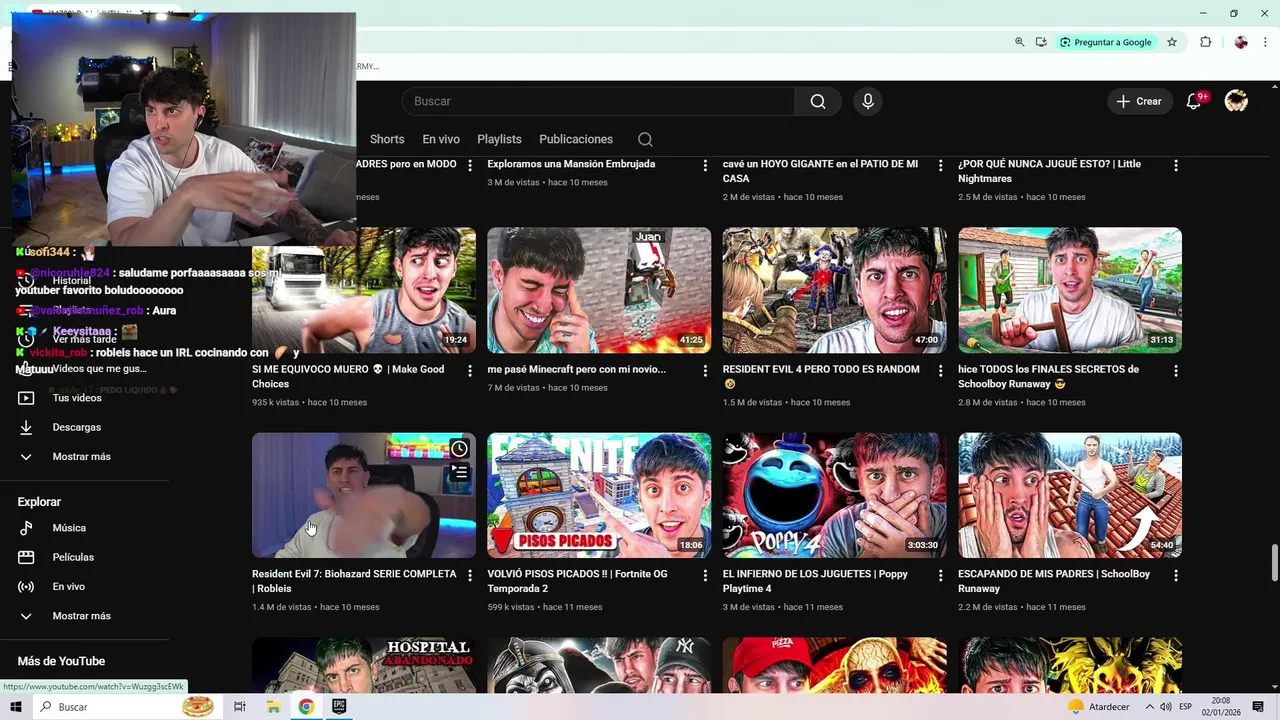
Task: Open YouTube notifications bell
Action: pyautogui.click(x=1194, y=101)
